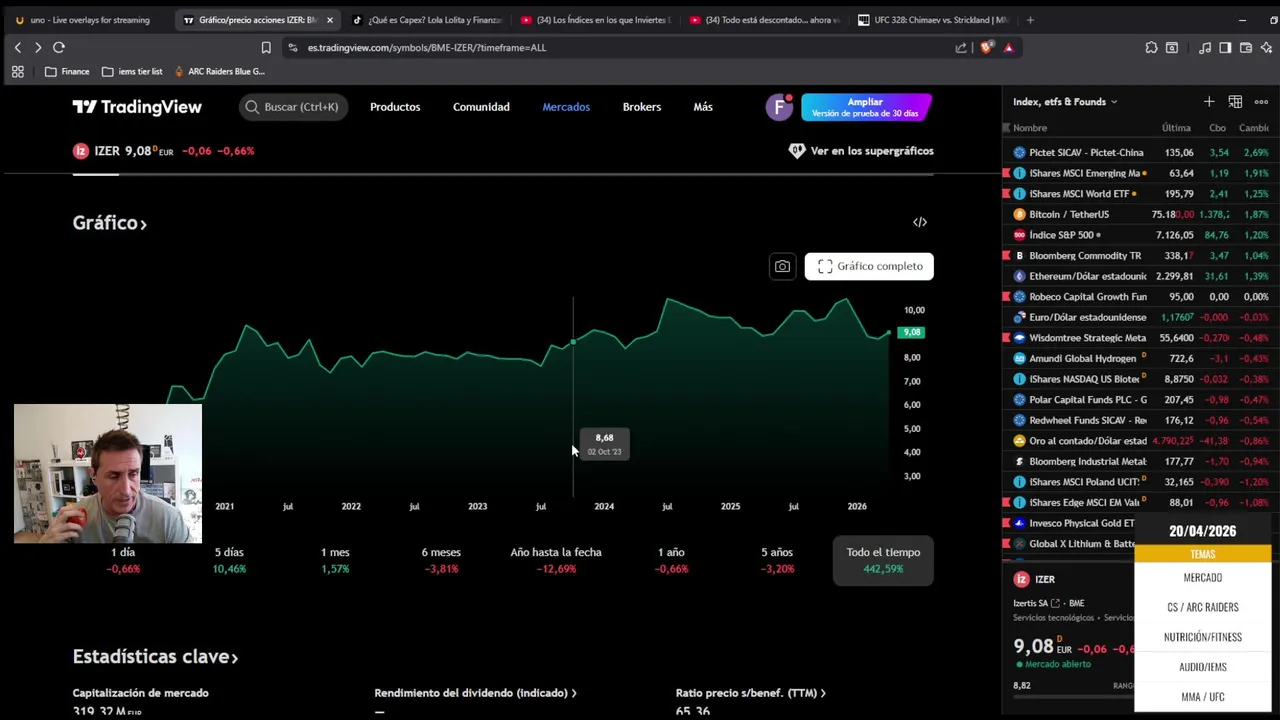Expand Rendimiento del dividendo (indicado) chevron

pos(573,693)
